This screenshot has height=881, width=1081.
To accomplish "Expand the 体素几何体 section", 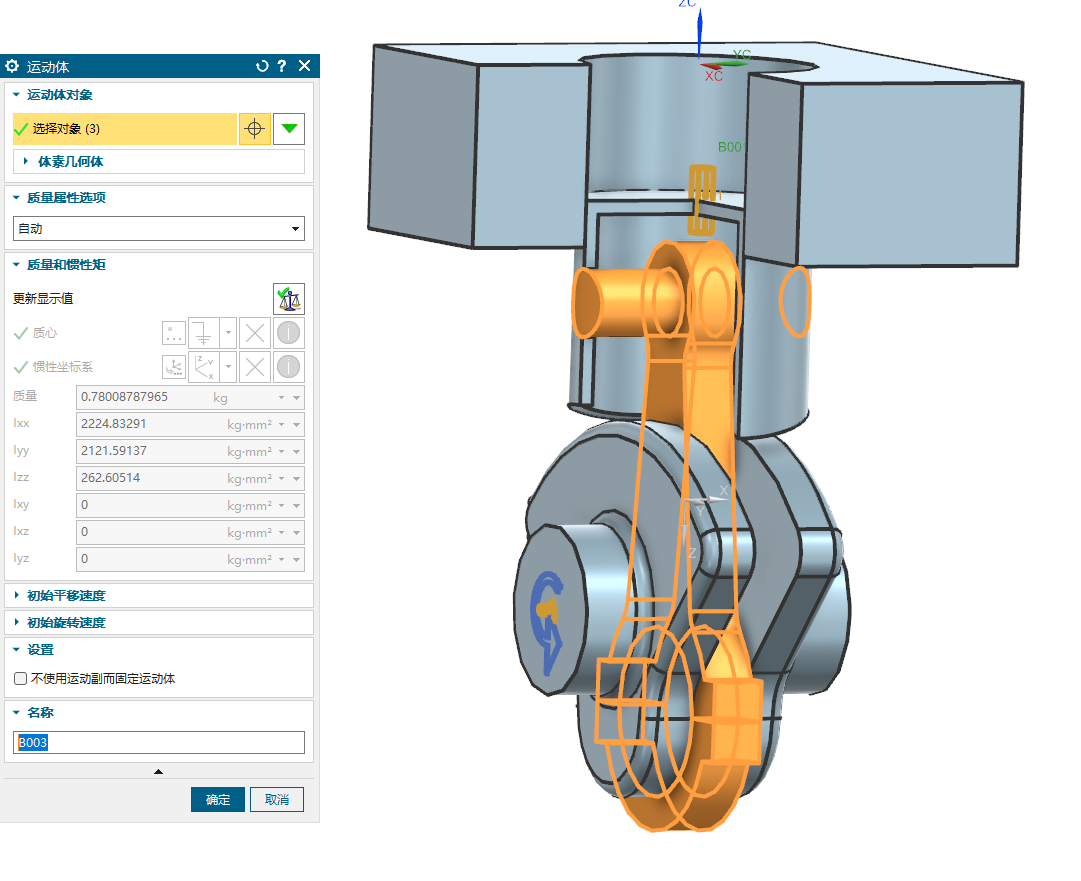I will click(x=70, y=161).
